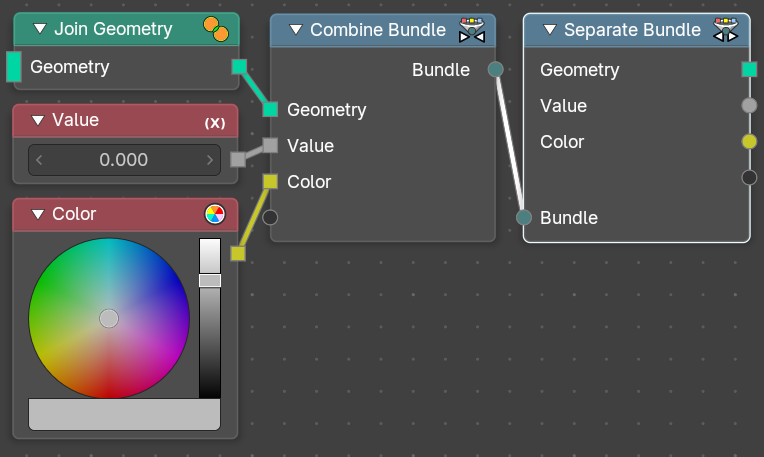Select the Separate Bundle node title

(632, 30)
